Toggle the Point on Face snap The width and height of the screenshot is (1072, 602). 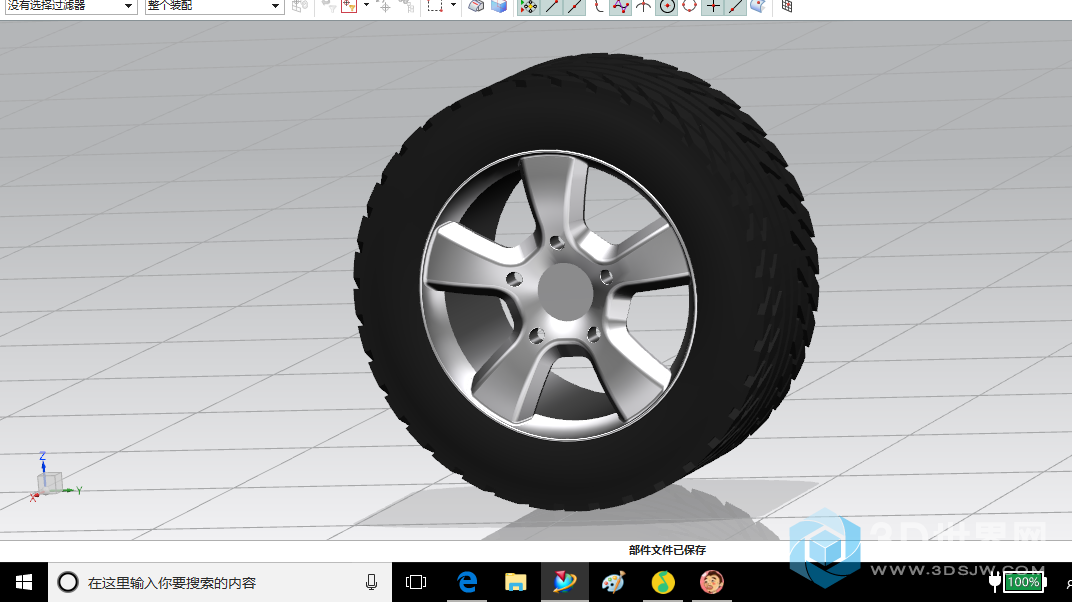tap(758, 6)
